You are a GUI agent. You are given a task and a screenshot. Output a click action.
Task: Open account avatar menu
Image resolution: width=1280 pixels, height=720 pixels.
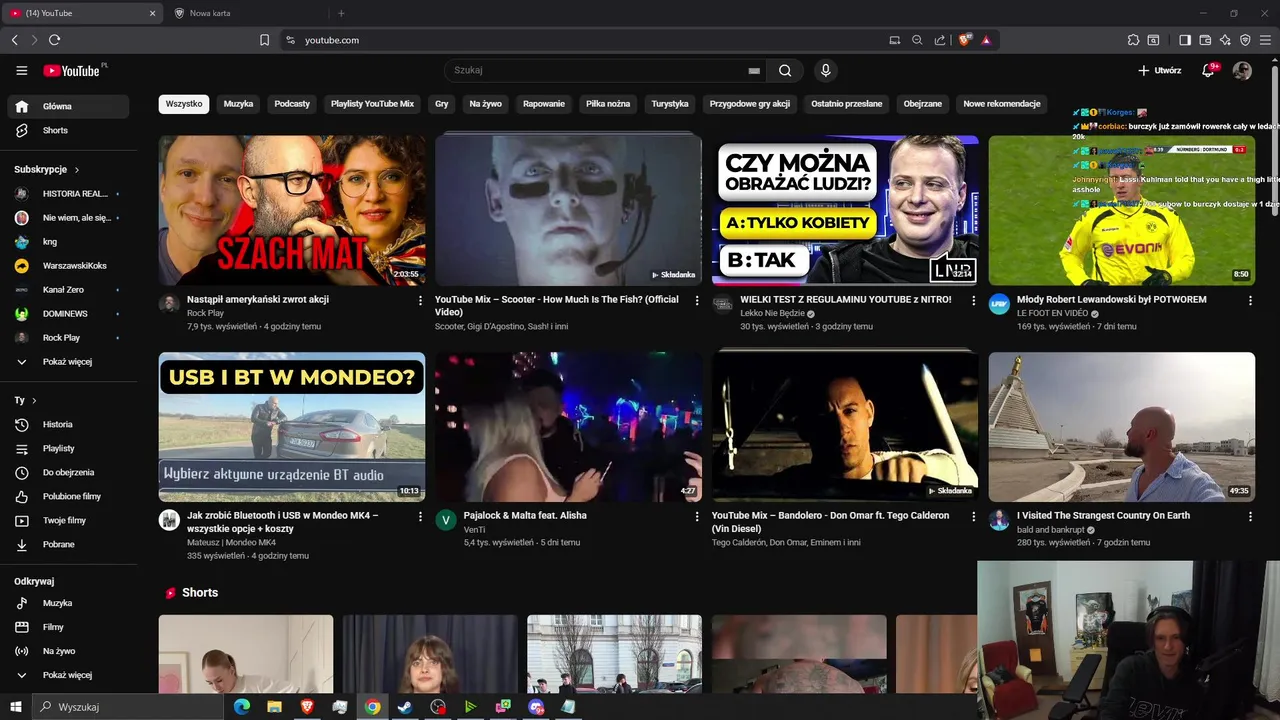(1242, 71)
